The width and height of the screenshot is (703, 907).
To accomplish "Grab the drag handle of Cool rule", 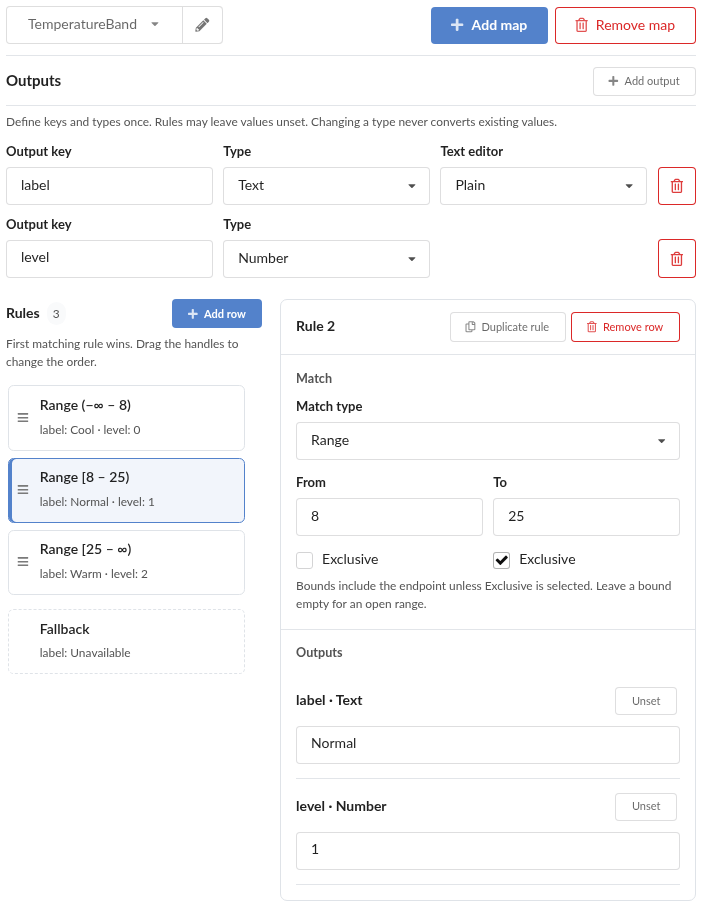I will tap(23, 418).
